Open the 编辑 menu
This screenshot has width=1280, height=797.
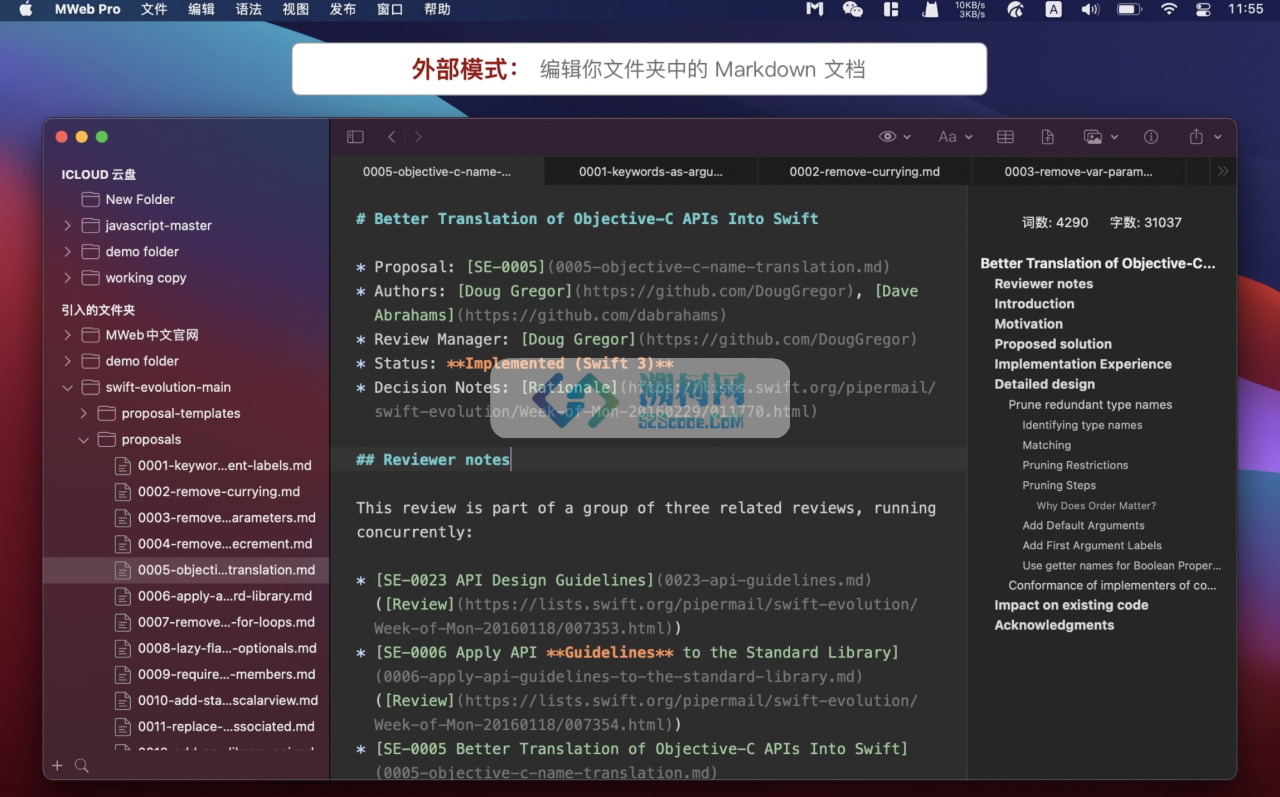201,9
